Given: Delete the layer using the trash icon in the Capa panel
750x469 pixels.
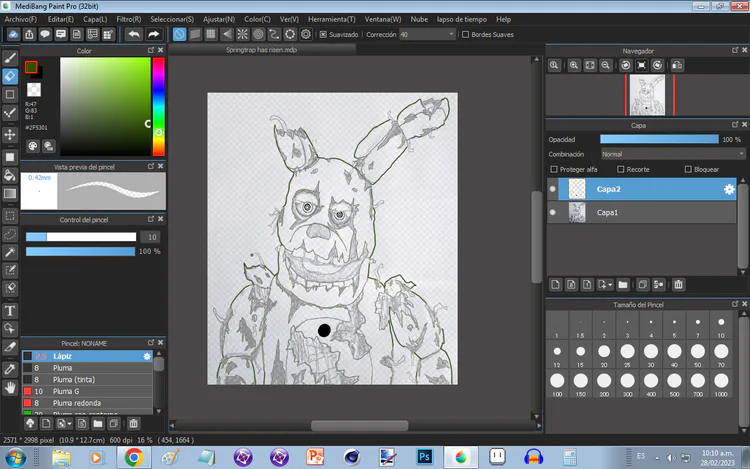Looking at the screenshot, I should click(x=678, y=285).
